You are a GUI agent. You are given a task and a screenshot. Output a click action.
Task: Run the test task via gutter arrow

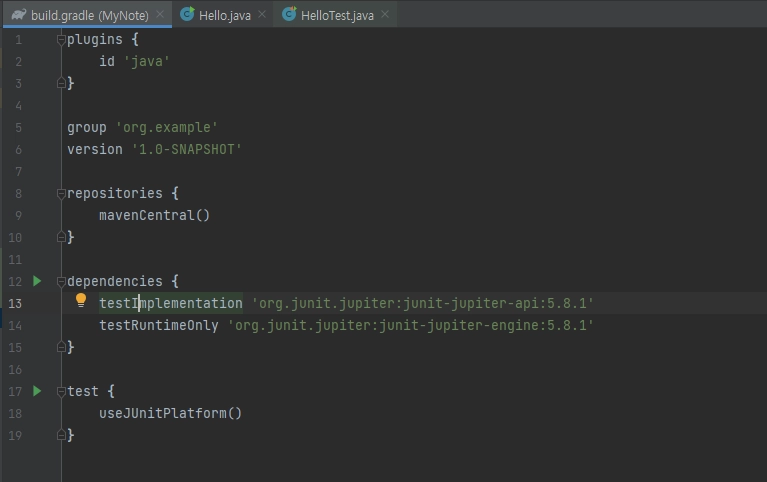pos(37,391)
